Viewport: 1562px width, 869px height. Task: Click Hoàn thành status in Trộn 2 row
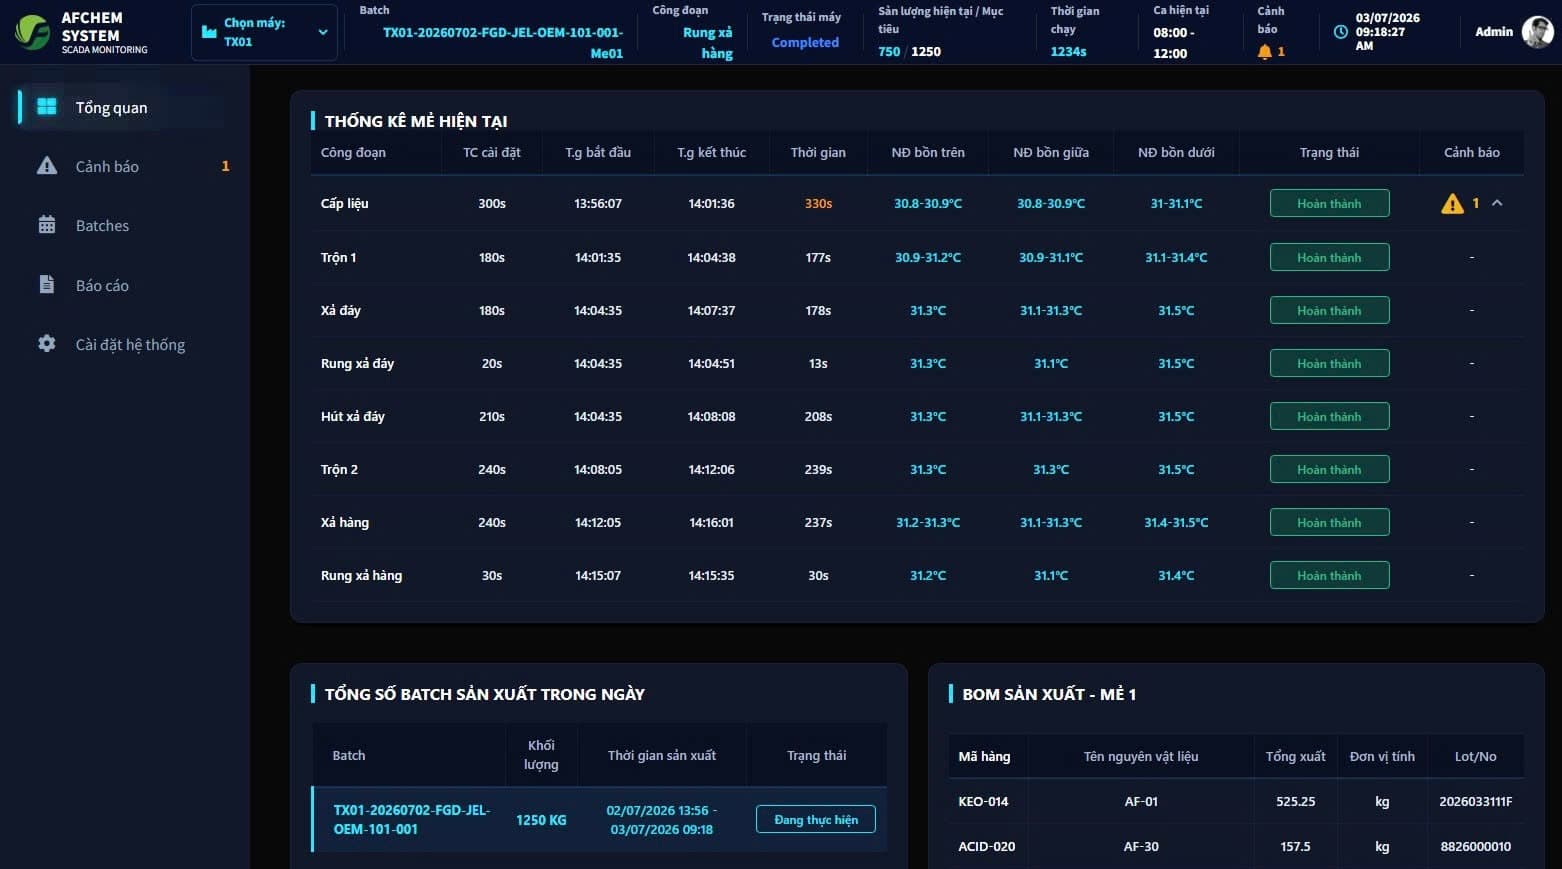pos(1329,469)
